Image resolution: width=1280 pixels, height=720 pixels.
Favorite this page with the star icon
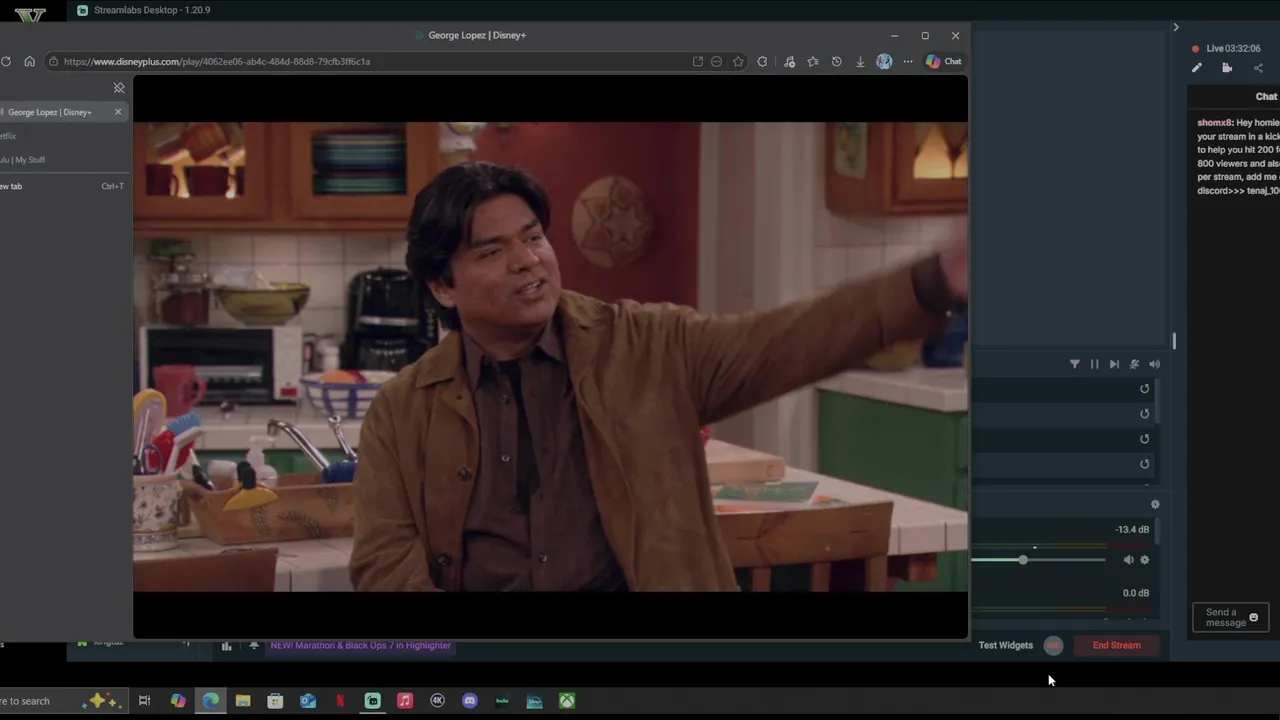pyautogui.click(x=738, y=61)
